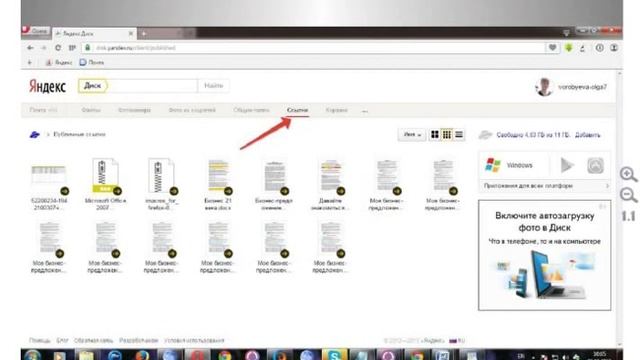
Task: Open the Windows Start button
Action: point(32,356)
